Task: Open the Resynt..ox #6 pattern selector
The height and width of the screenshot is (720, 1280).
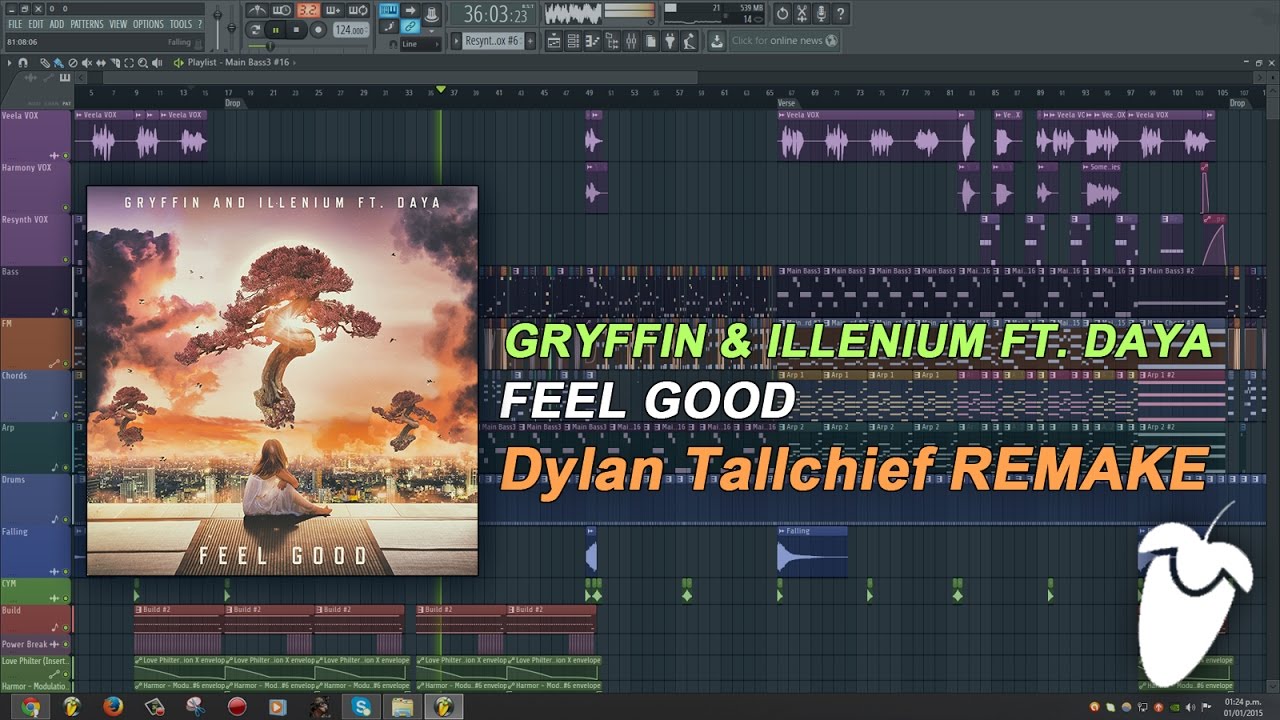Action: (x=493, y=41)
